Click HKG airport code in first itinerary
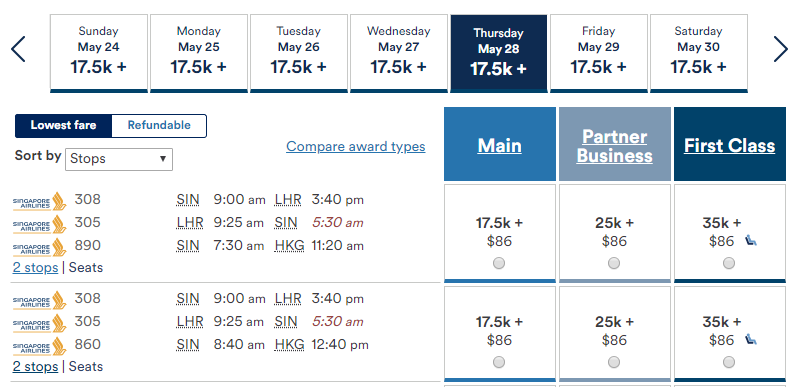 pos(289,246)
